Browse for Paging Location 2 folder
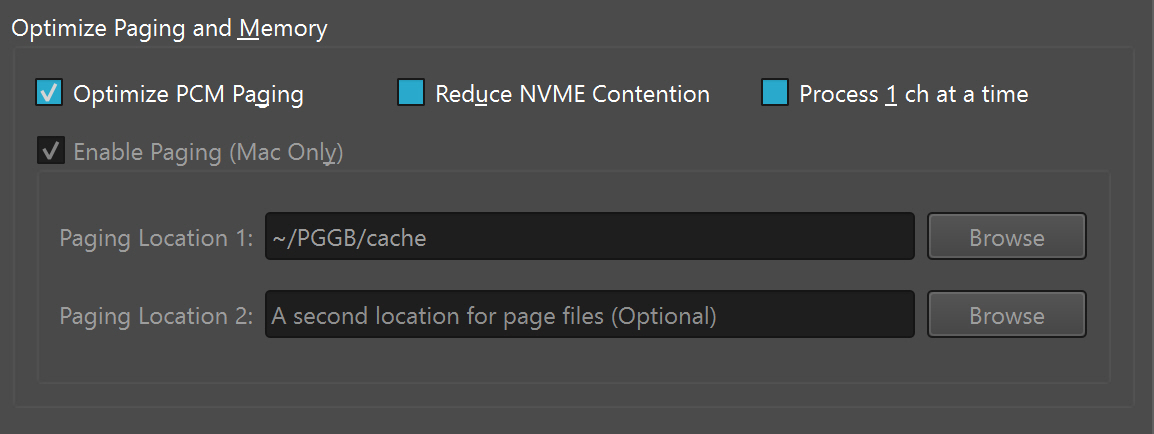The image size is (1154, 434). (1006, 314)
